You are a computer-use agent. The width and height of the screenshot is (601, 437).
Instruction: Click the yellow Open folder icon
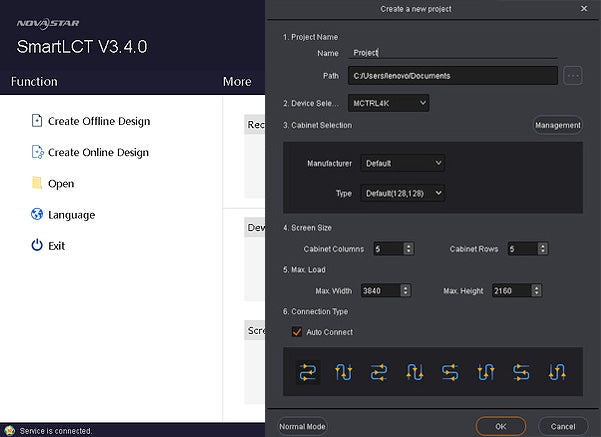(x=37, y=183)
